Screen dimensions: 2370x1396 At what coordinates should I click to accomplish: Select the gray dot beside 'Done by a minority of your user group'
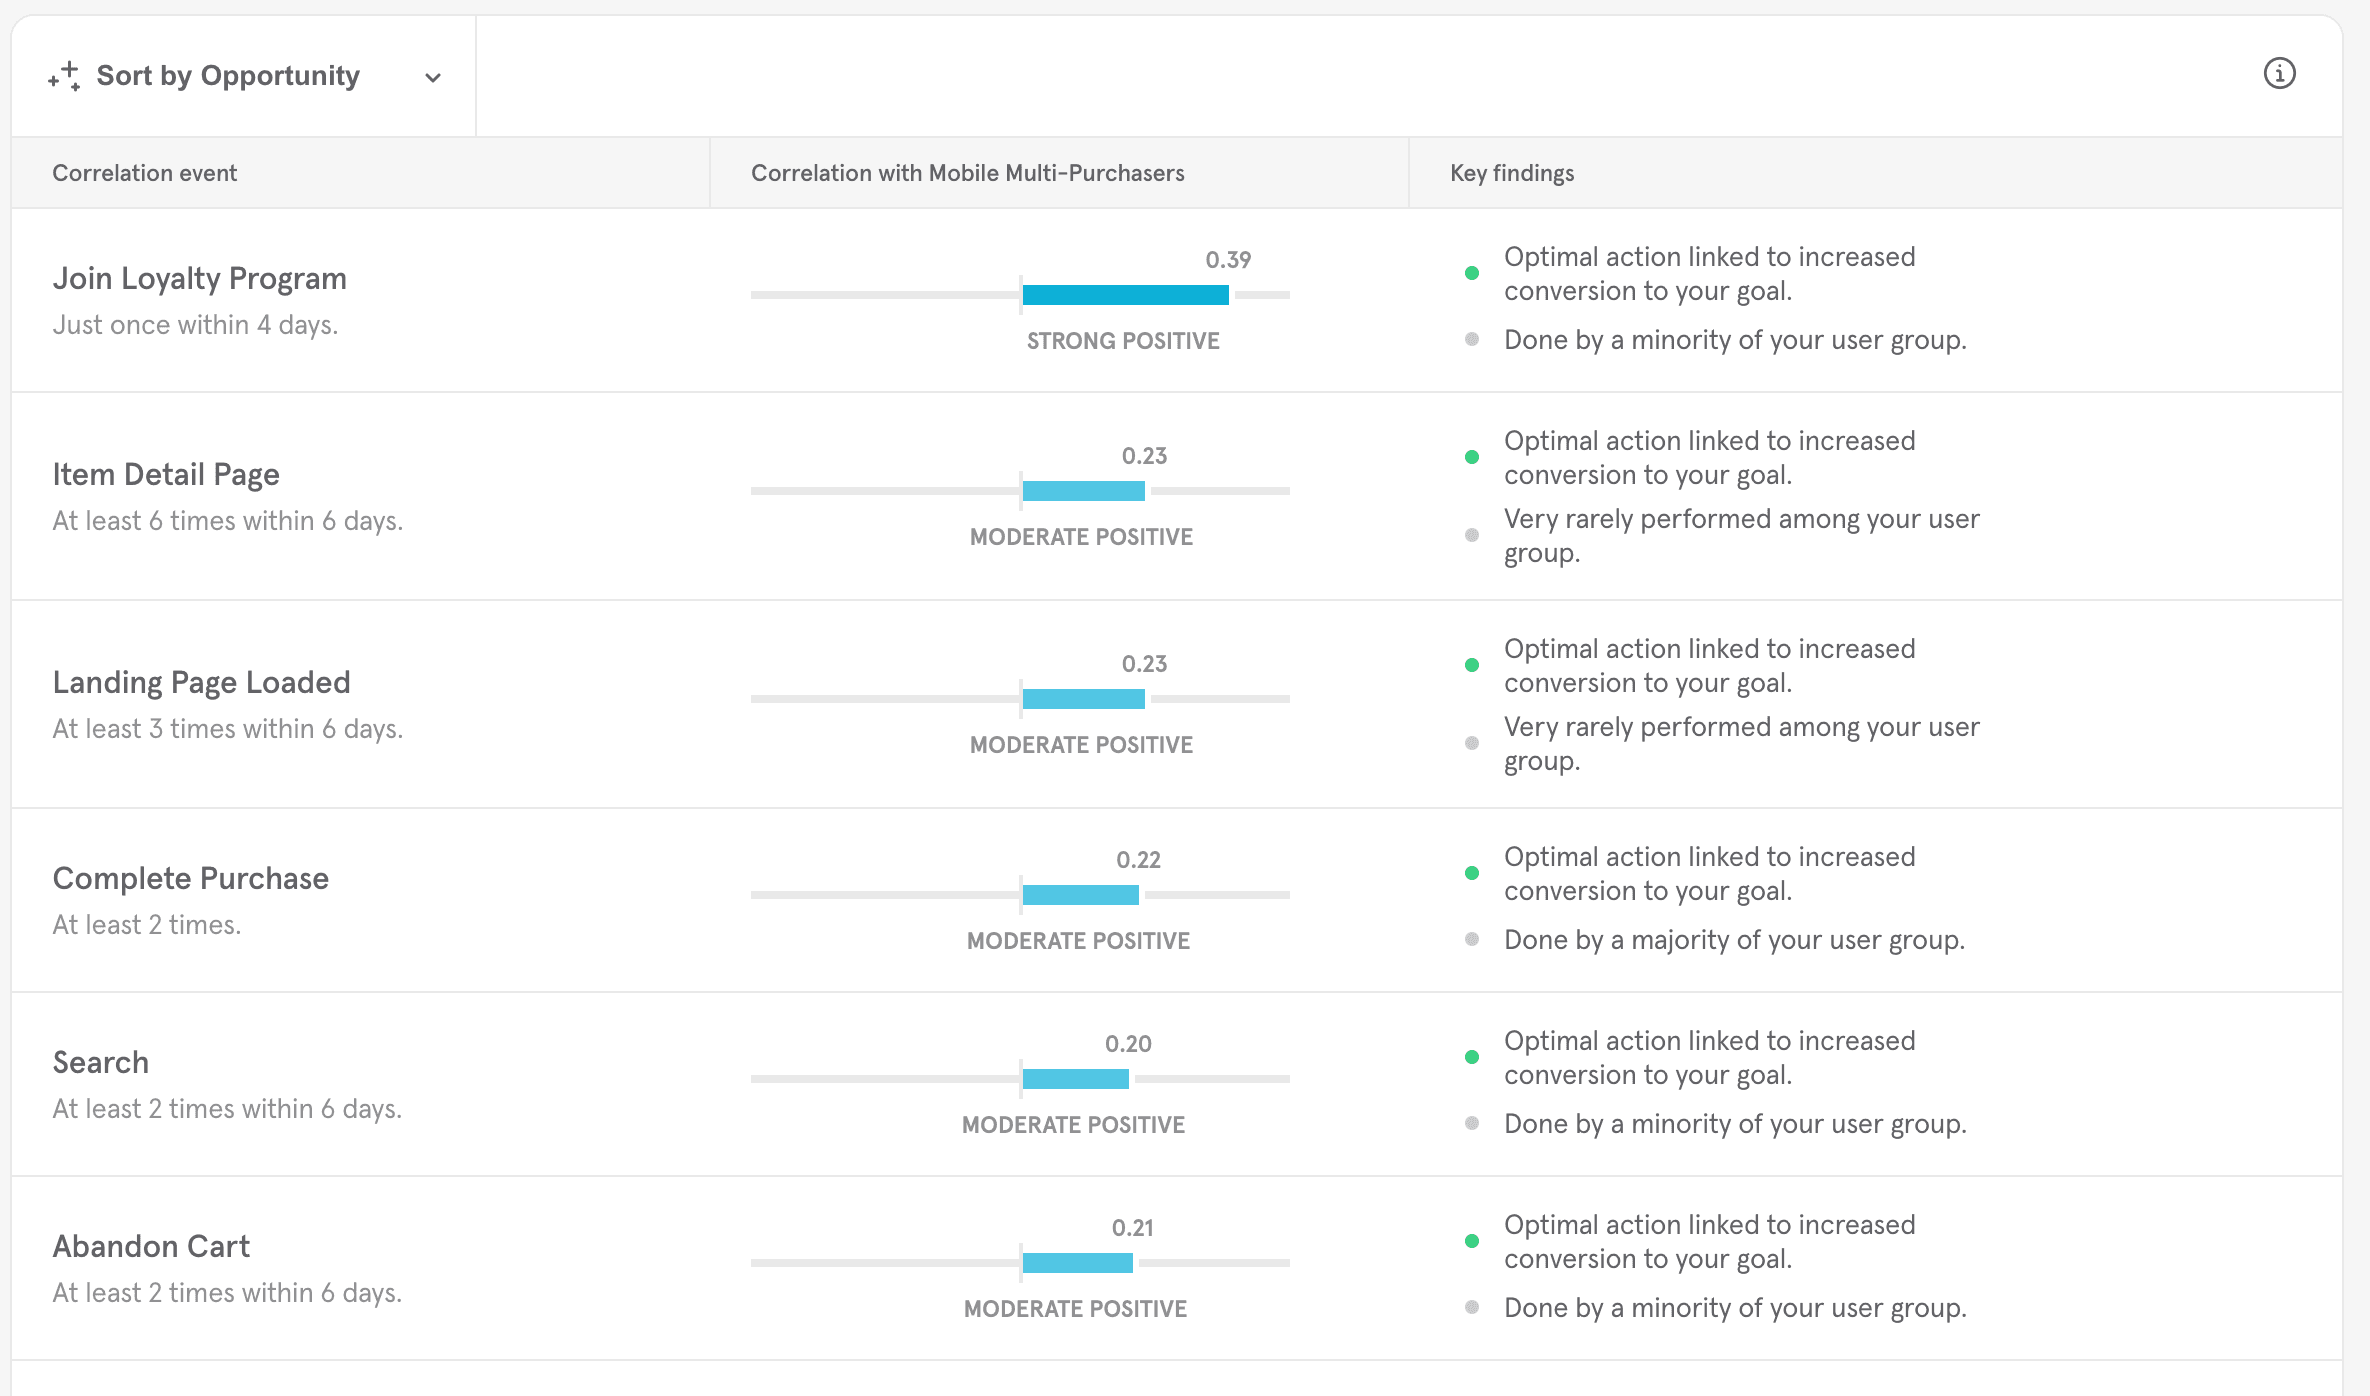[x=1472, y=339]
